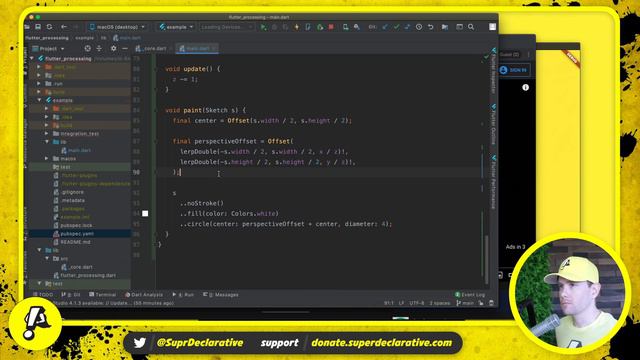Click the main git branch status entry
Image resolution: width=640 pixels, height=360 pixels.
click(465, 303)
